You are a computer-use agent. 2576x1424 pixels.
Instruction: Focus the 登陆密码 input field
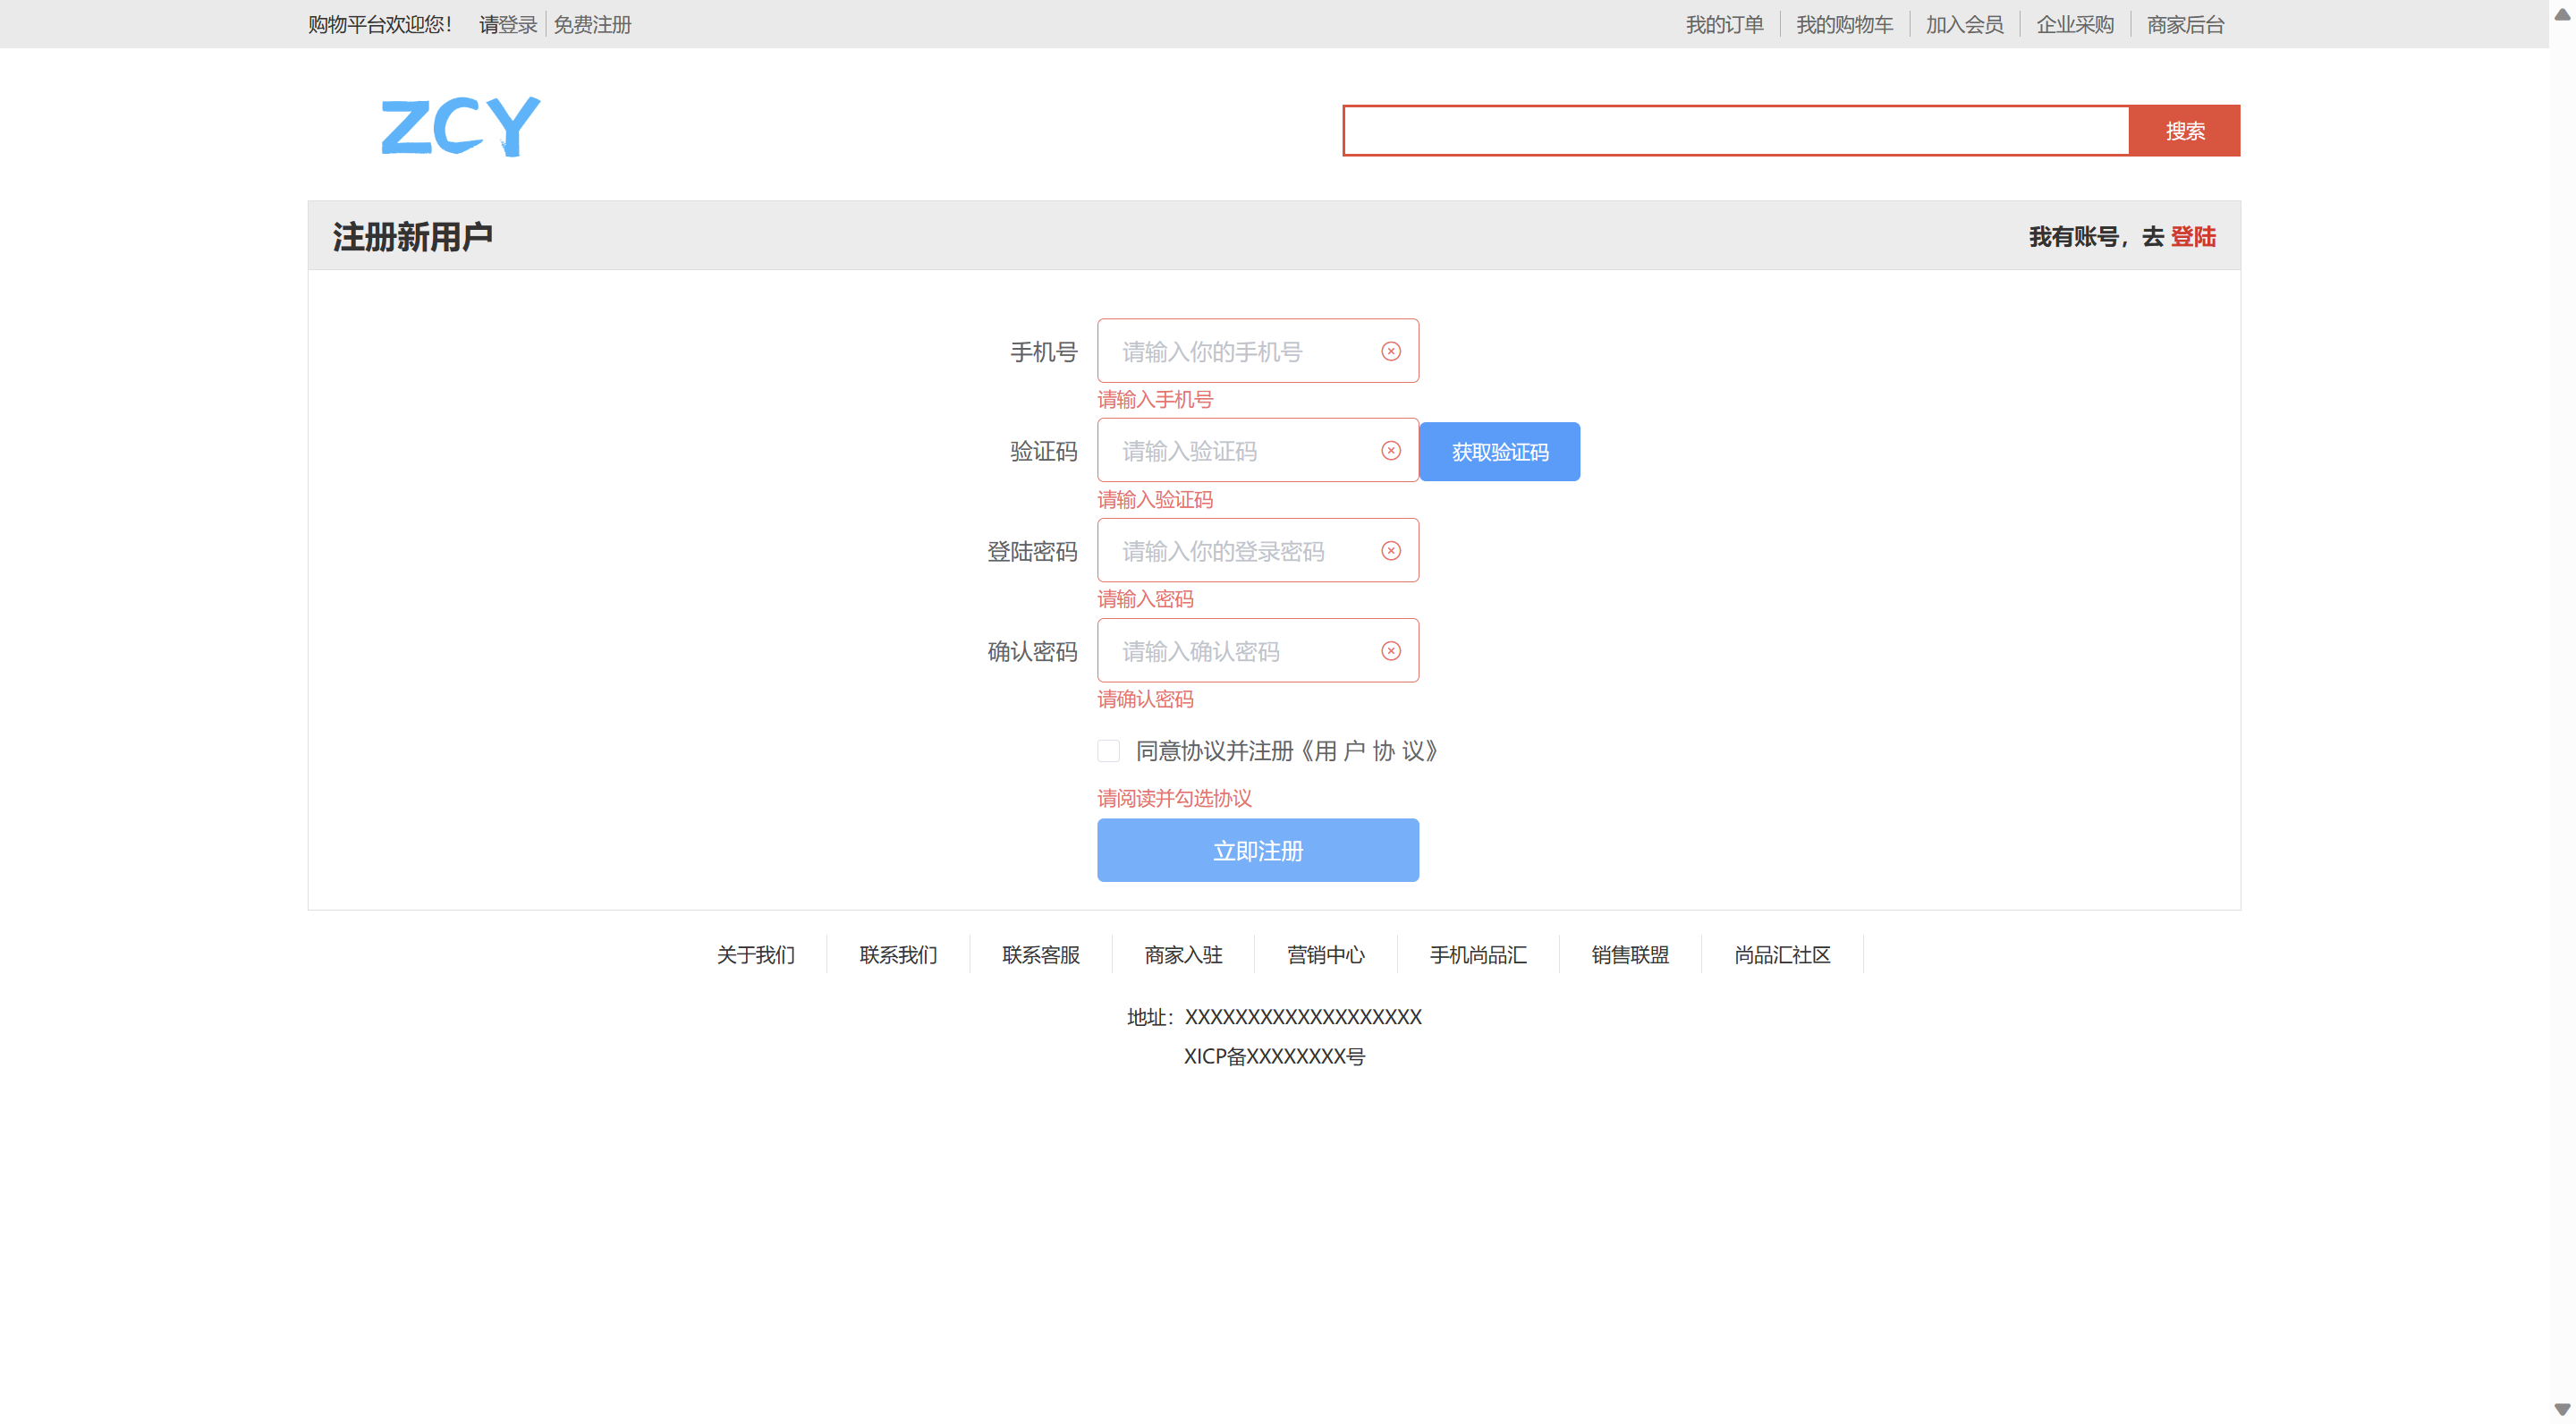(1258, 551)
